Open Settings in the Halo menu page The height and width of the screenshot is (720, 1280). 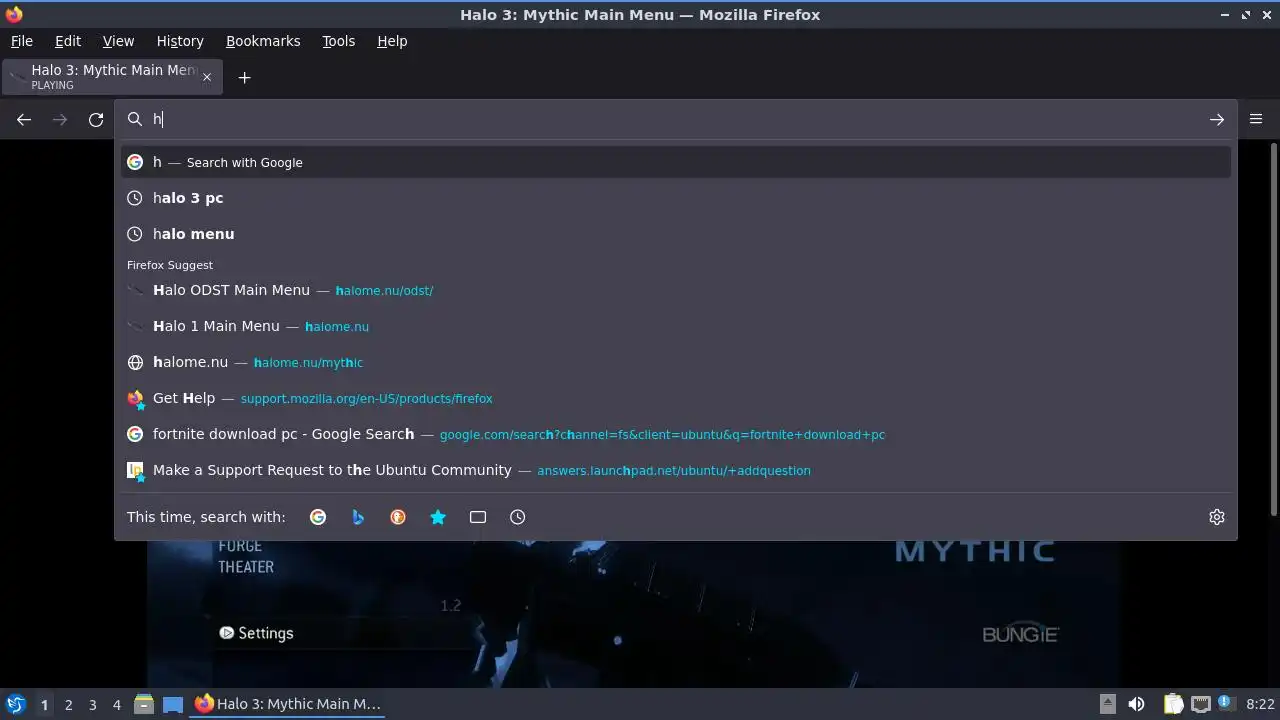256,633
